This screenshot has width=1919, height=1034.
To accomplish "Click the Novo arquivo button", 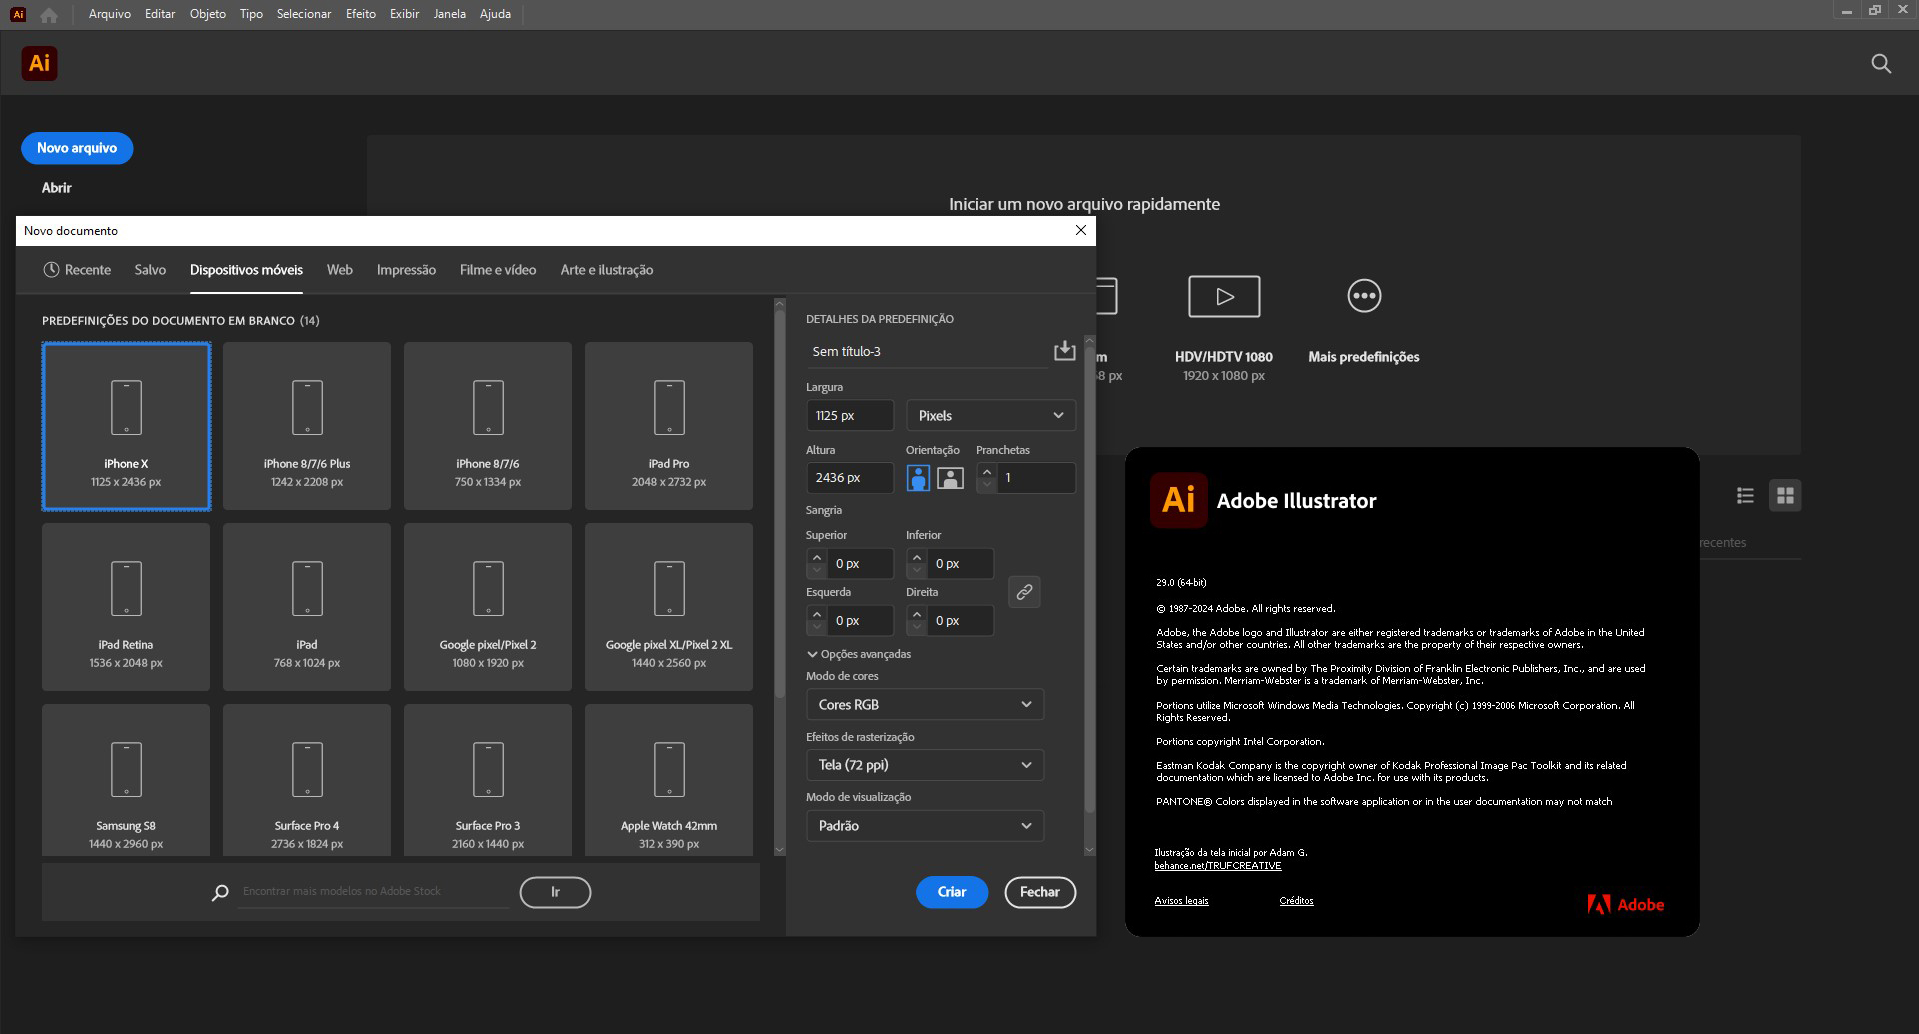I will coord(77,148).
